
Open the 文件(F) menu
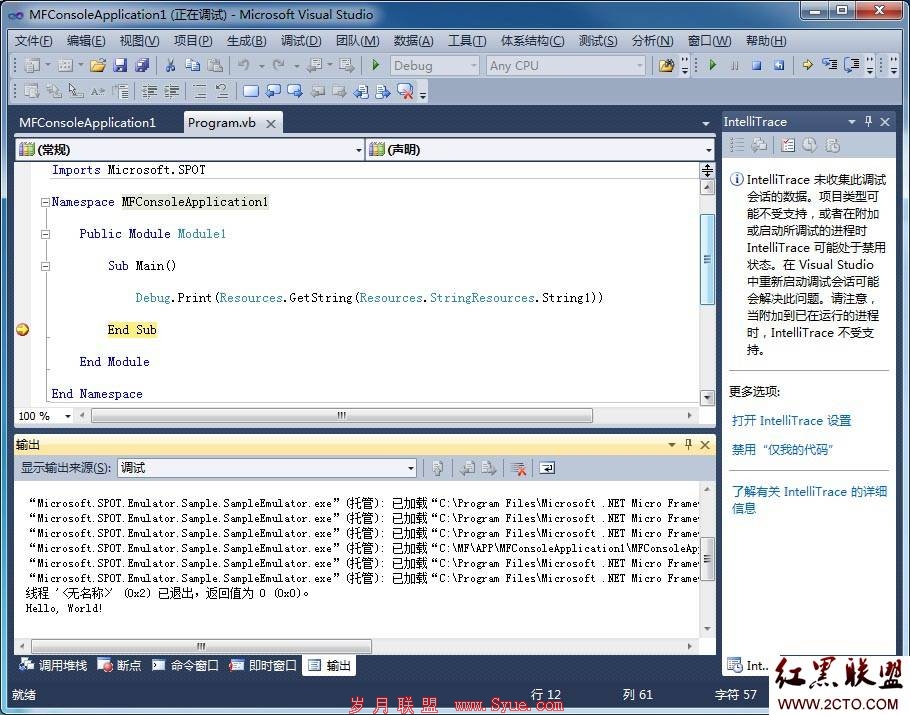coord(33,41)
